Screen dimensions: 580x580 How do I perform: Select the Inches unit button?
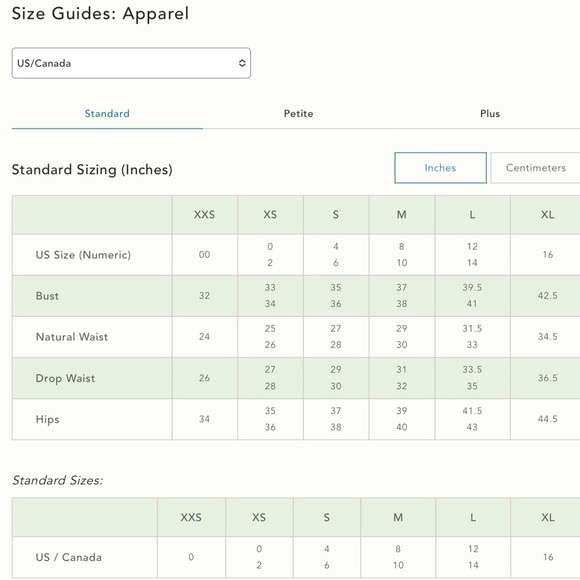[440, 168]
